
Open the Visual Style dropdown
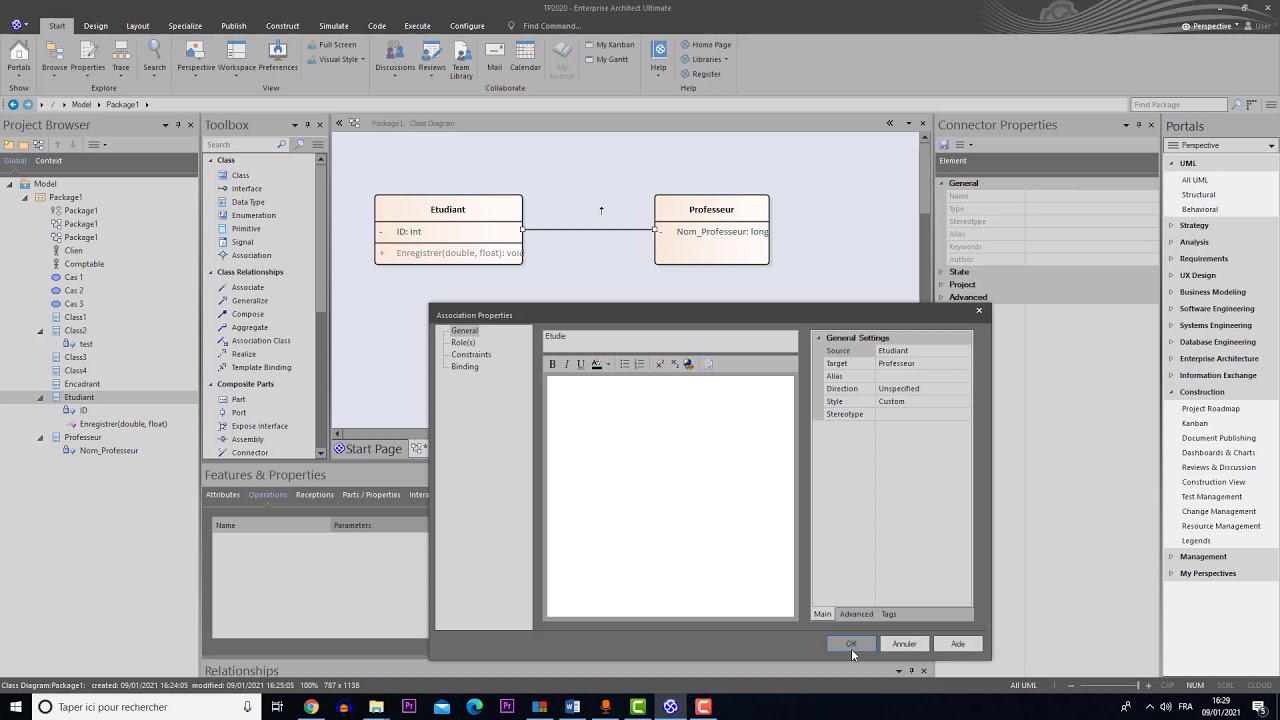click(335, 59)
